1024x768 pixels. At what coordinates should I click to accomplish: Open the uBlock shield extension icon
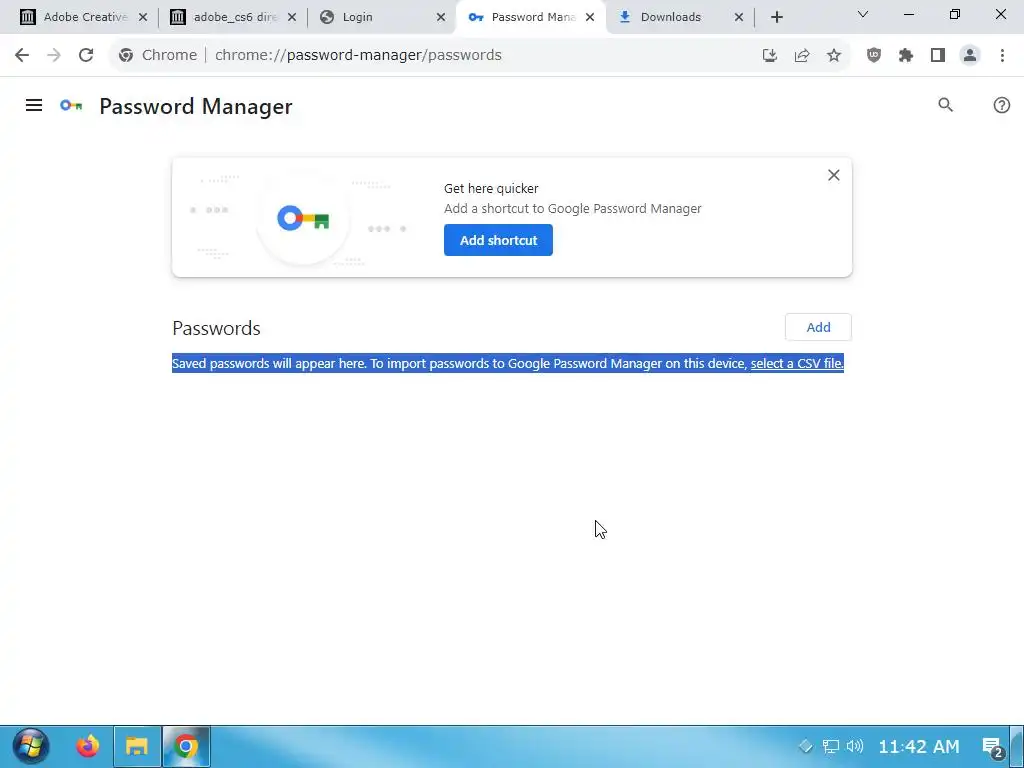pyautogui.click(x=874, y=55)
